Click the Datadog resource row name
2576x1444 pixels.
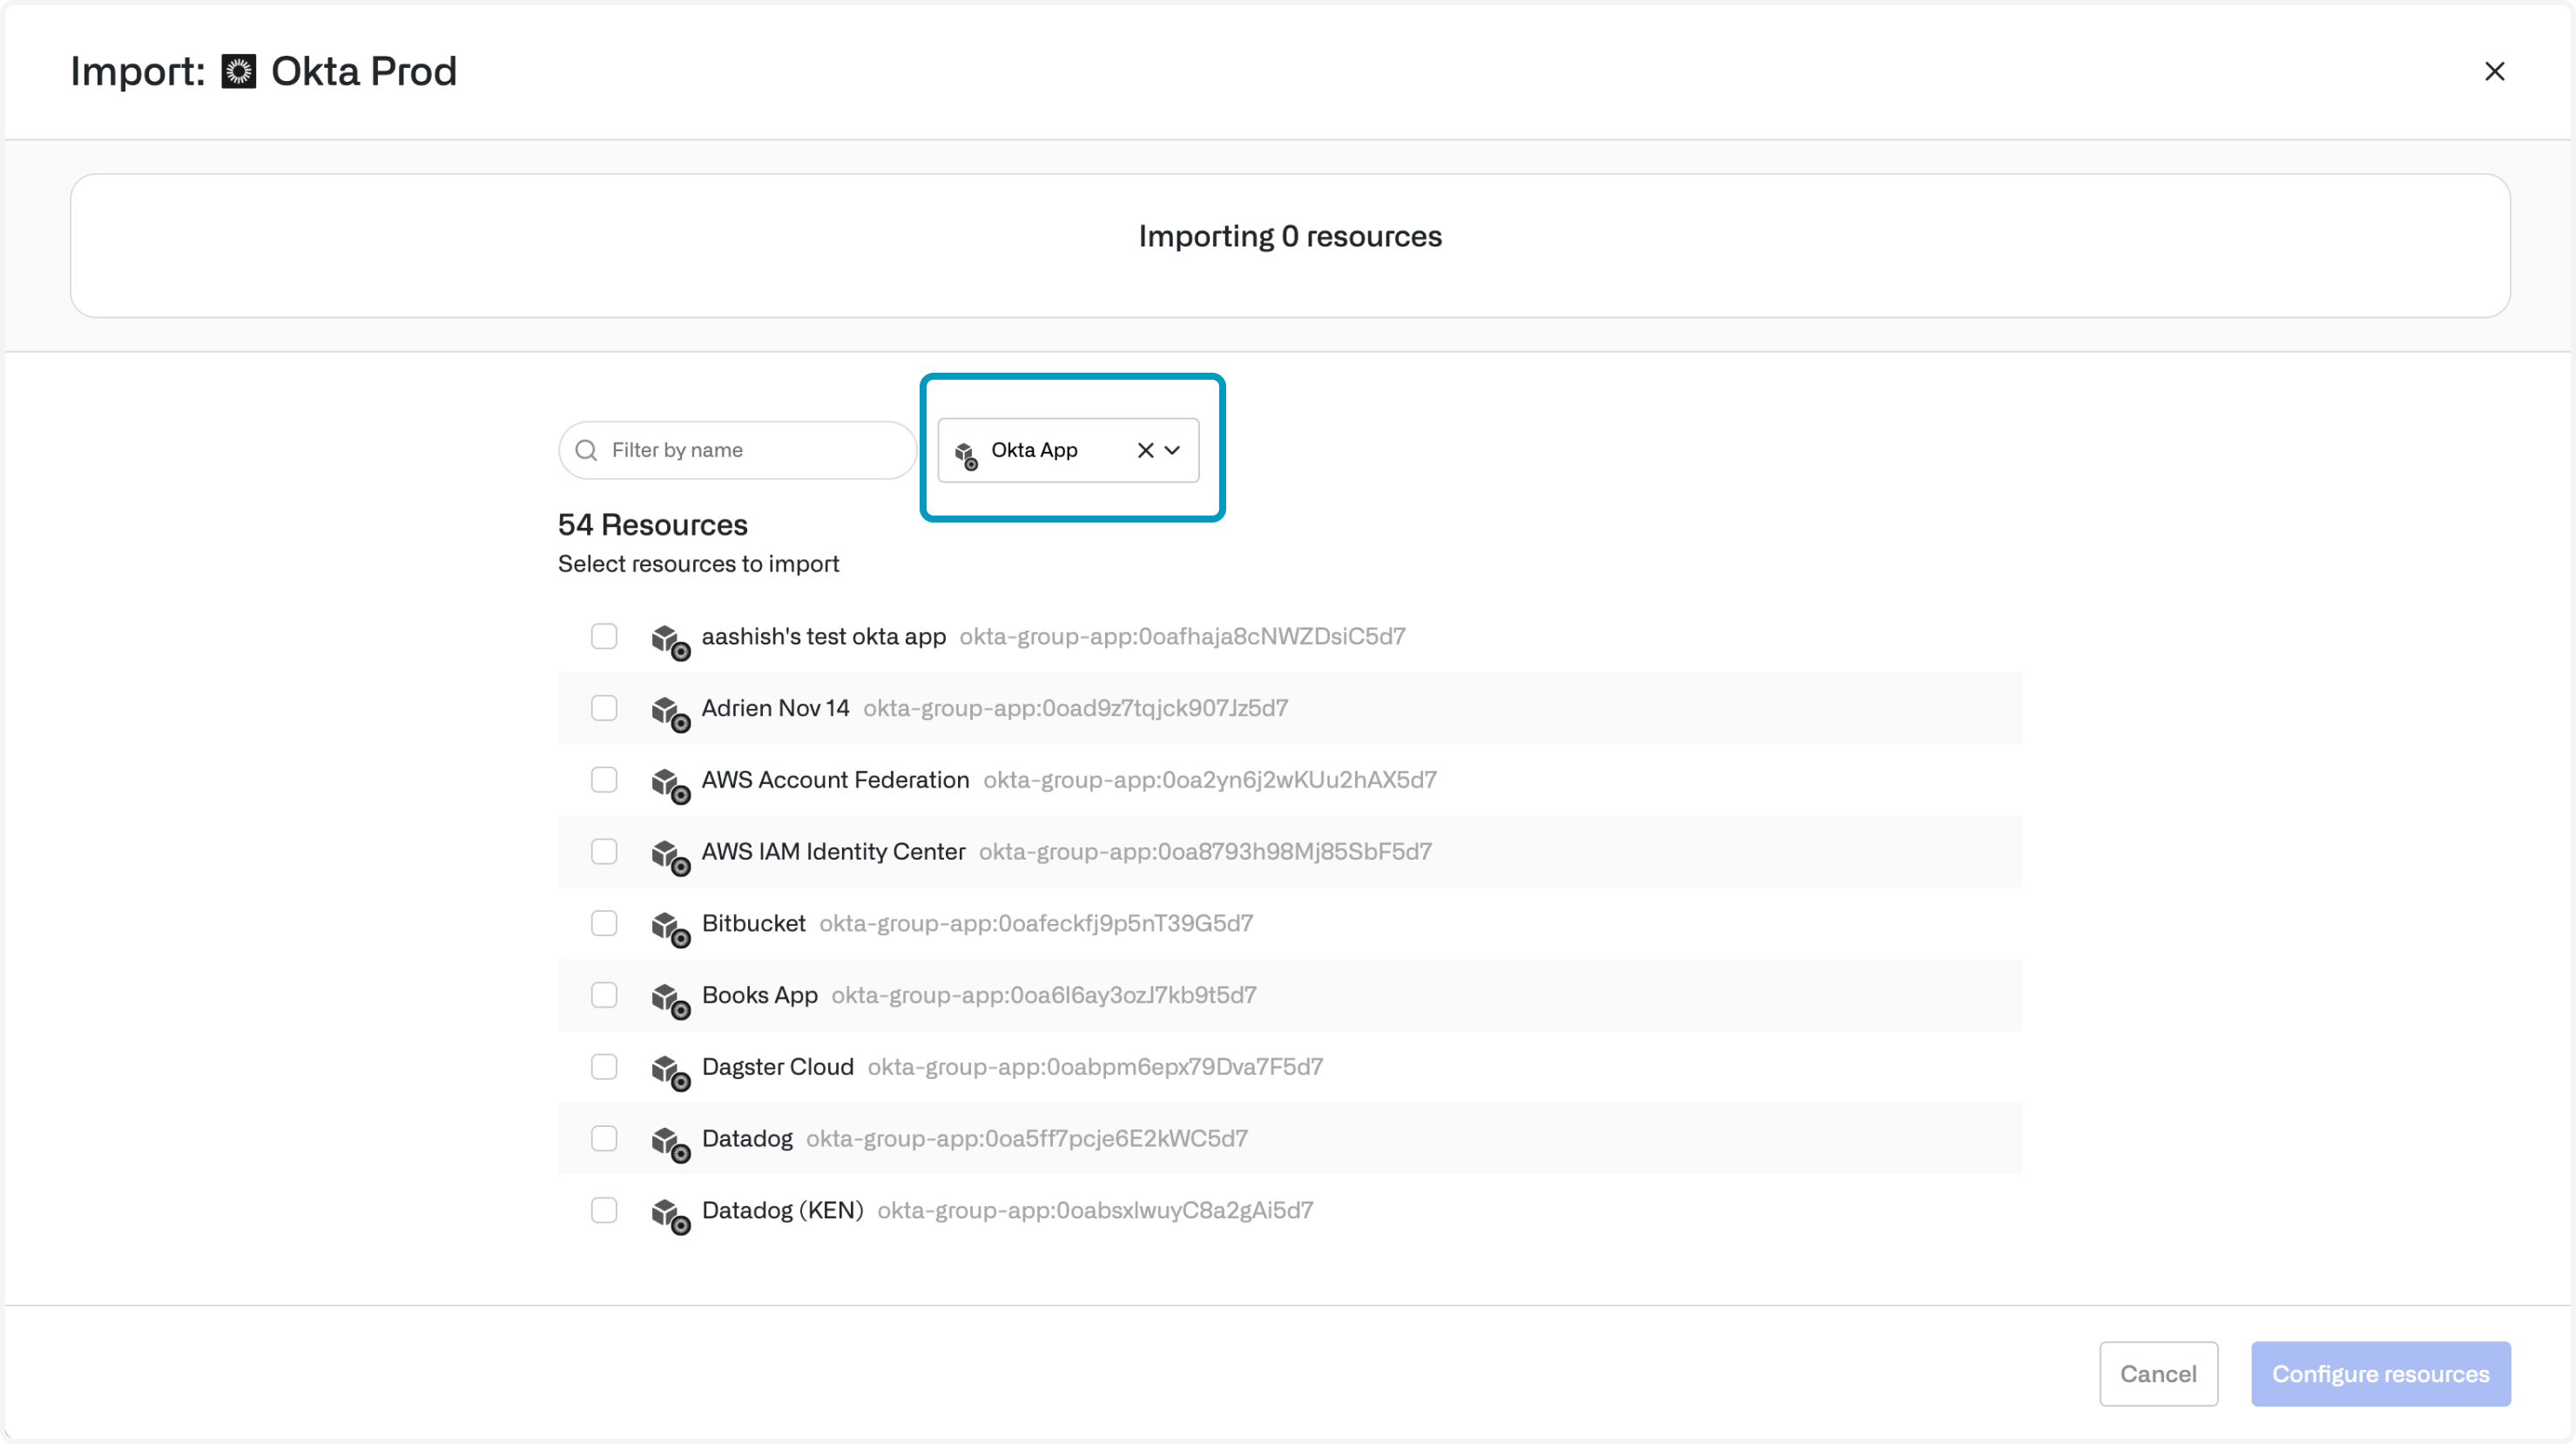(746, 1138)
